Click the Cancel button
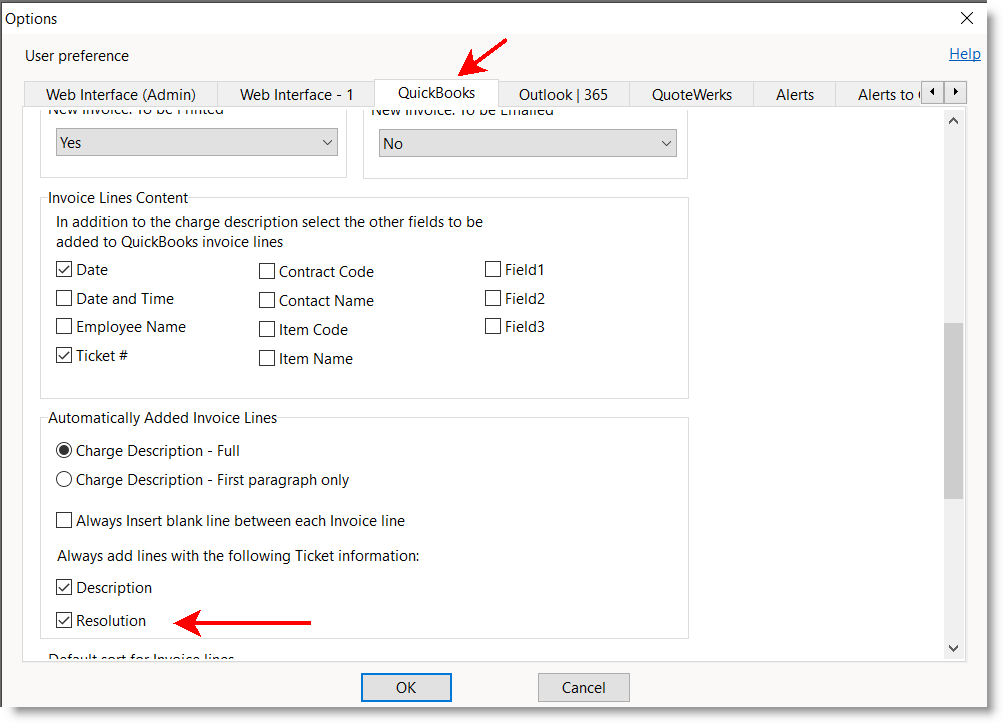Image resolution: width=1003 pixels, height=723 pixels. pyautogui.click(x=583, y=688)
